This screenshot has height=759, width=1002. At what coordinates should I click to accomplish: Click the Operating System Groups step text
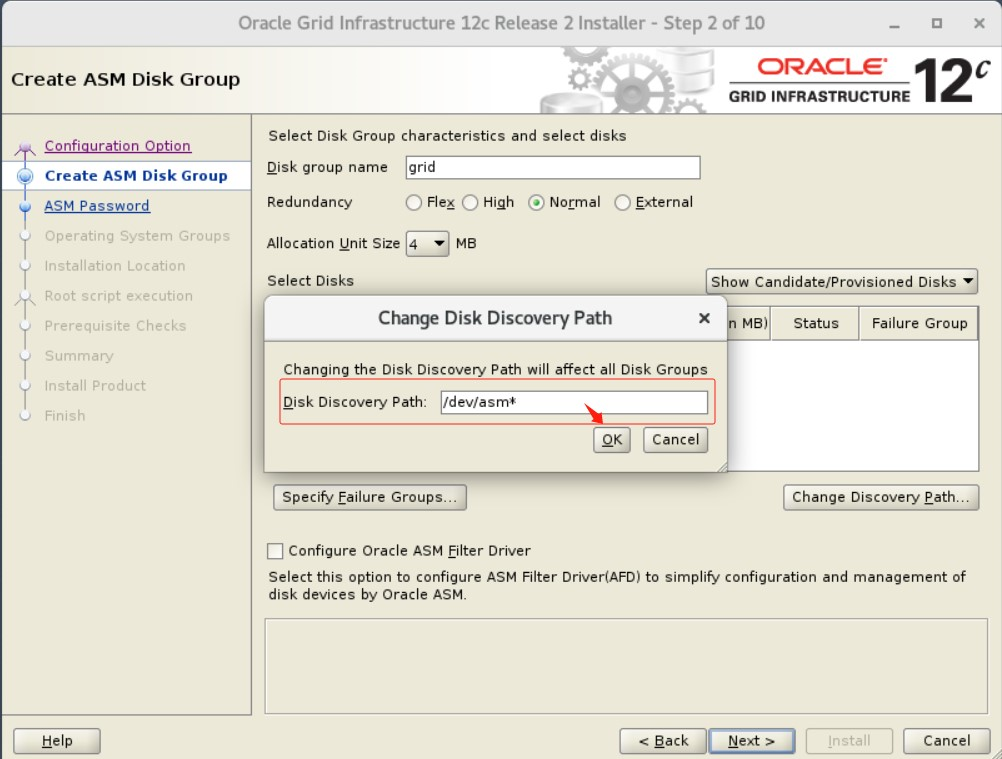(x=137, y=236)
